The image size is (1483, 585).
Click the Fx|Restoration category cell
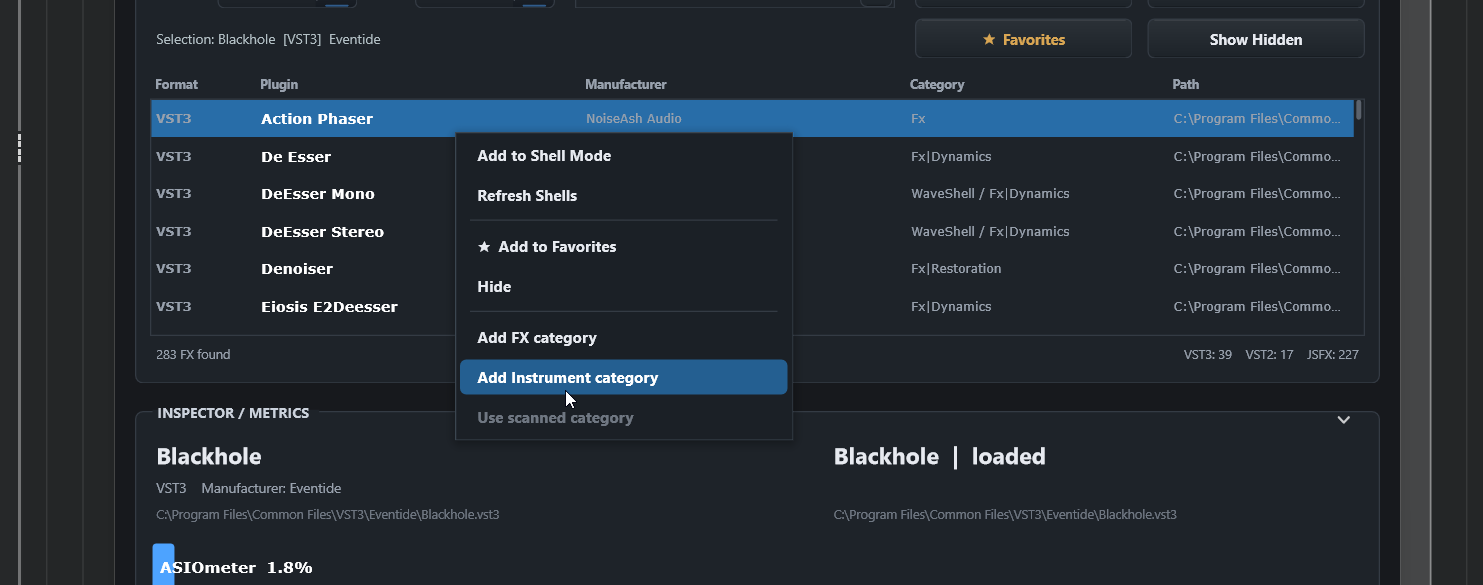coord(956,269)
